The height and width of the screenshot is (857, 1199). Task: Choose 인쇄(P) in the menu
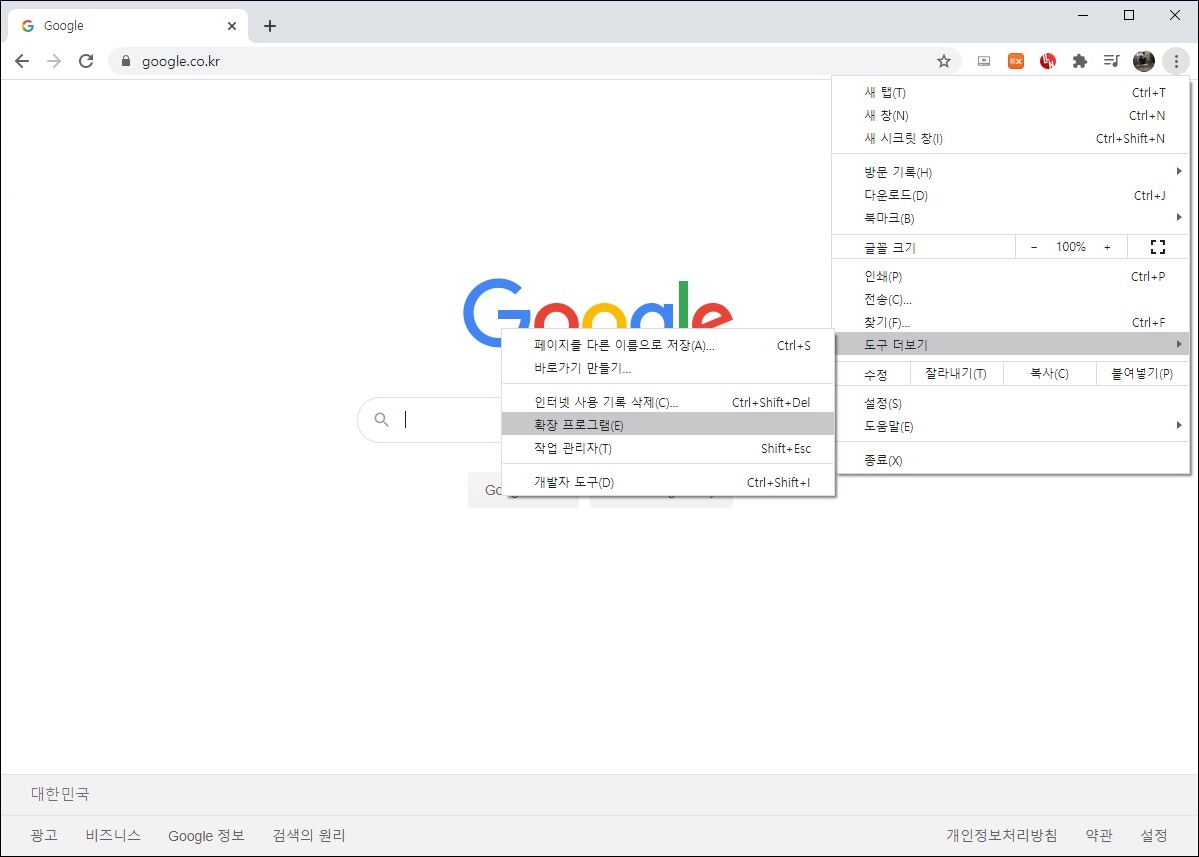pyautogui.click(x=1011, y=276)
